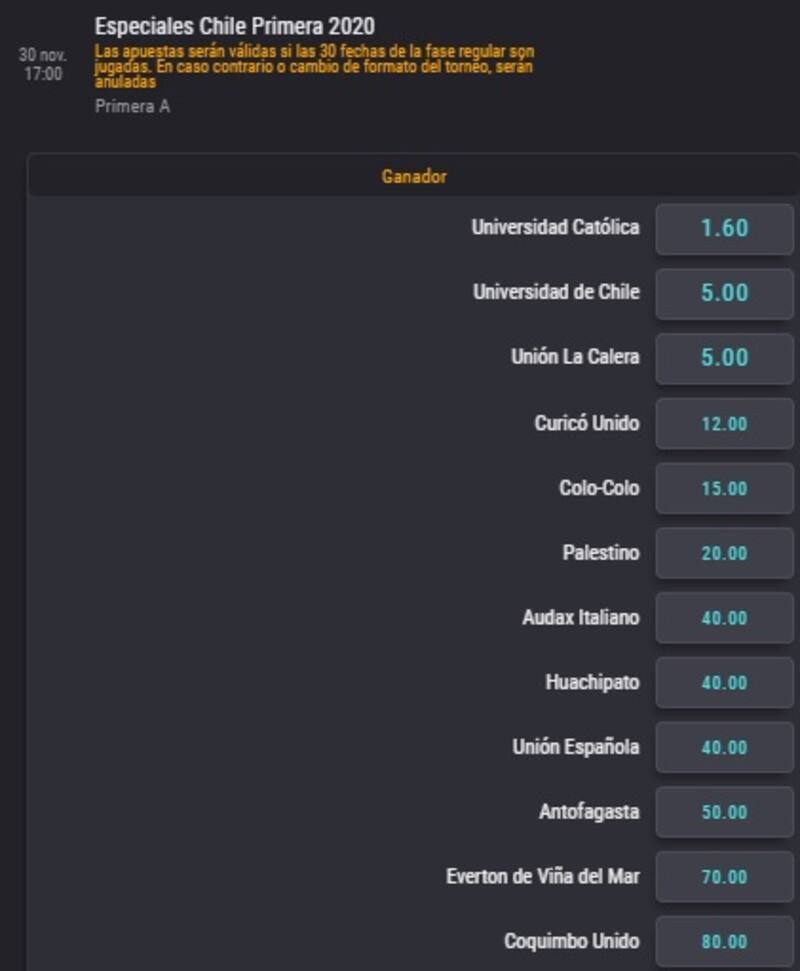Viewport: 800px width, 971px height.
Task: Click the Universidad Católica team name
Action: tap(555, 227)
